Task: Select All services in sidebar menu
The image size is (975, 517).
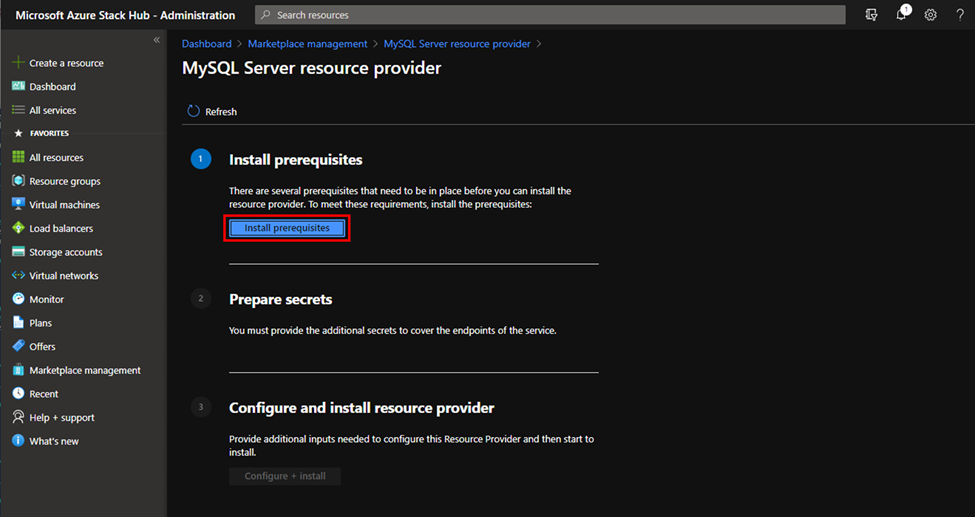Action: (x=53, y=110)
